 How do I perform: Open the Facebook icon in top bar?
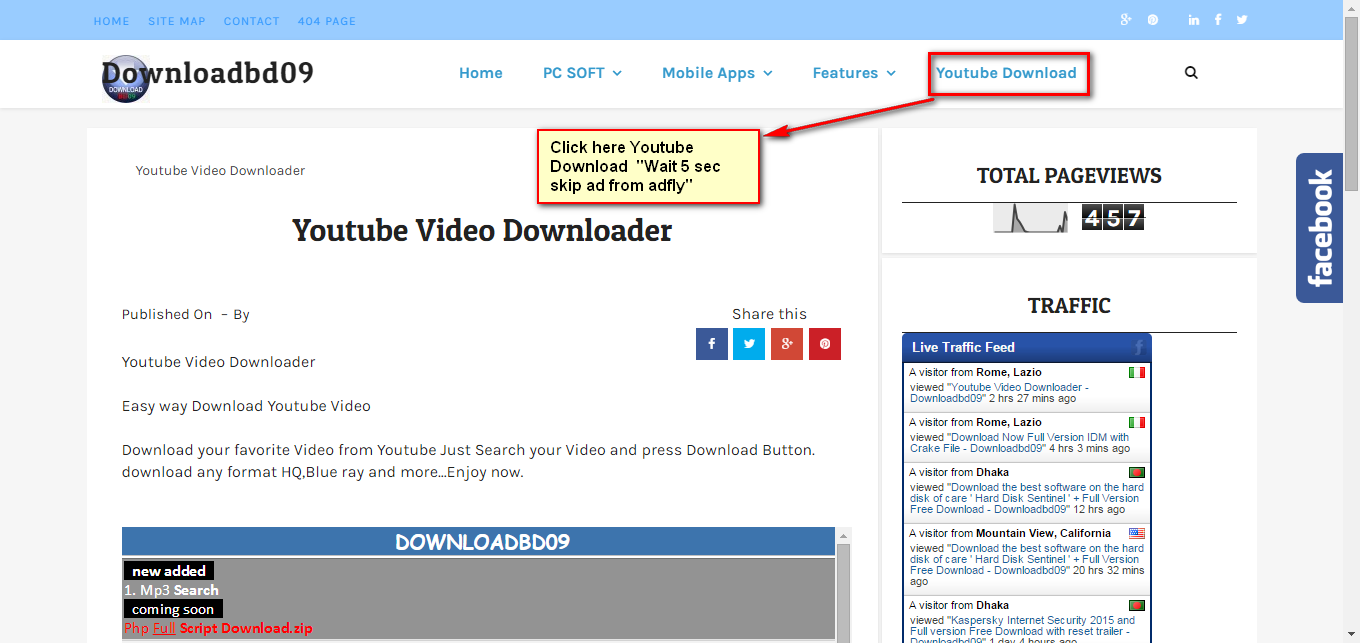pos(1218,20)
